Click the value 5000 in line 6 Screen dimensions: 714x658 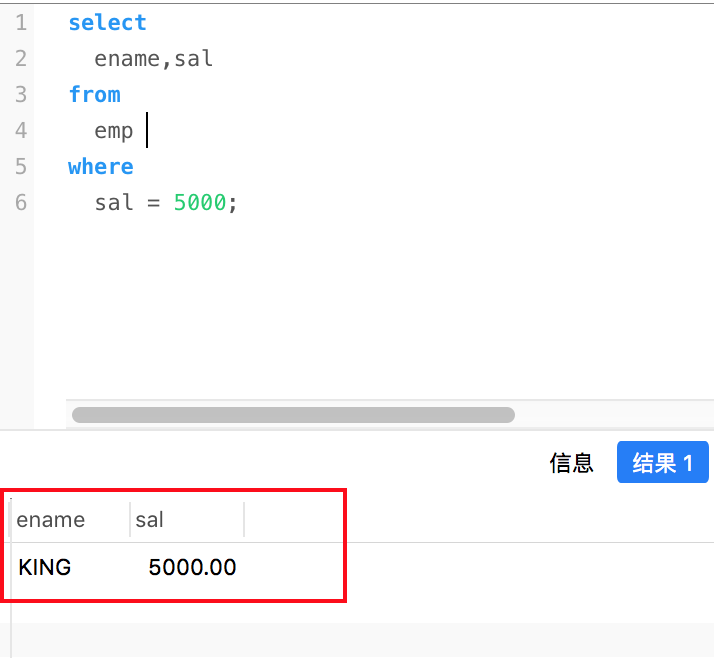(x=200, y=203)
